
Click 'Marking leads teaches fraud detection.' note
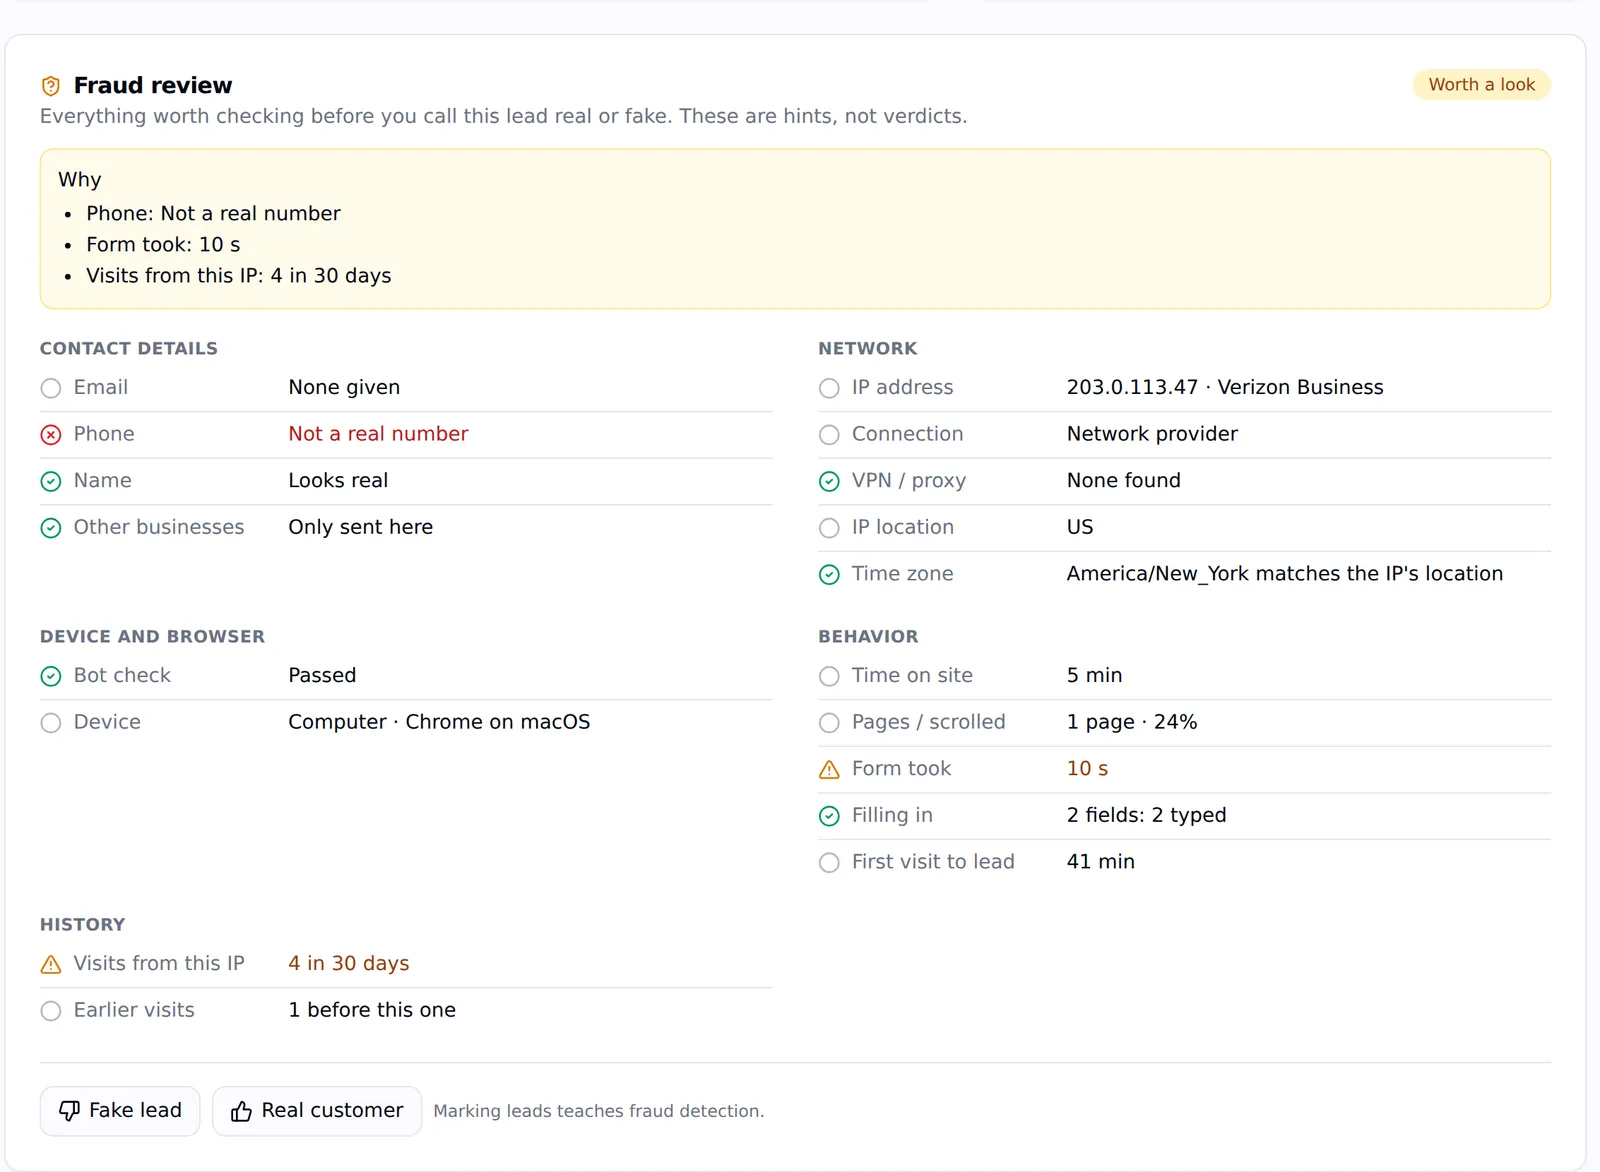coord(598,1111)
